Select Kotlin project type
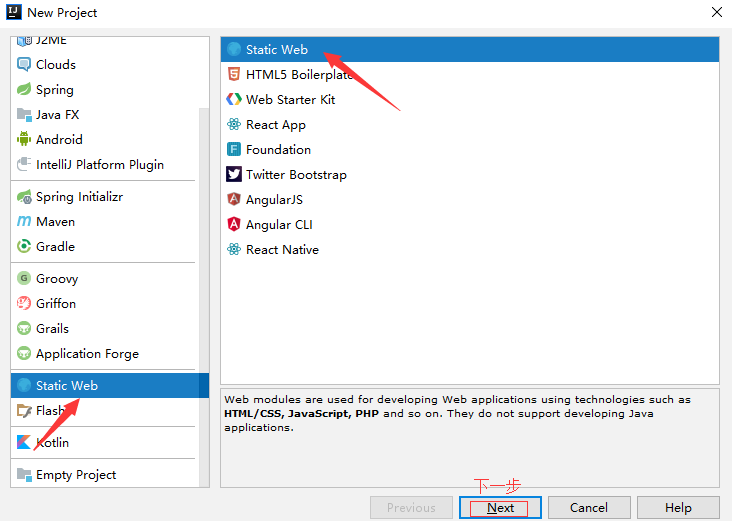The image size is (732, 521). tap(105, 442)
